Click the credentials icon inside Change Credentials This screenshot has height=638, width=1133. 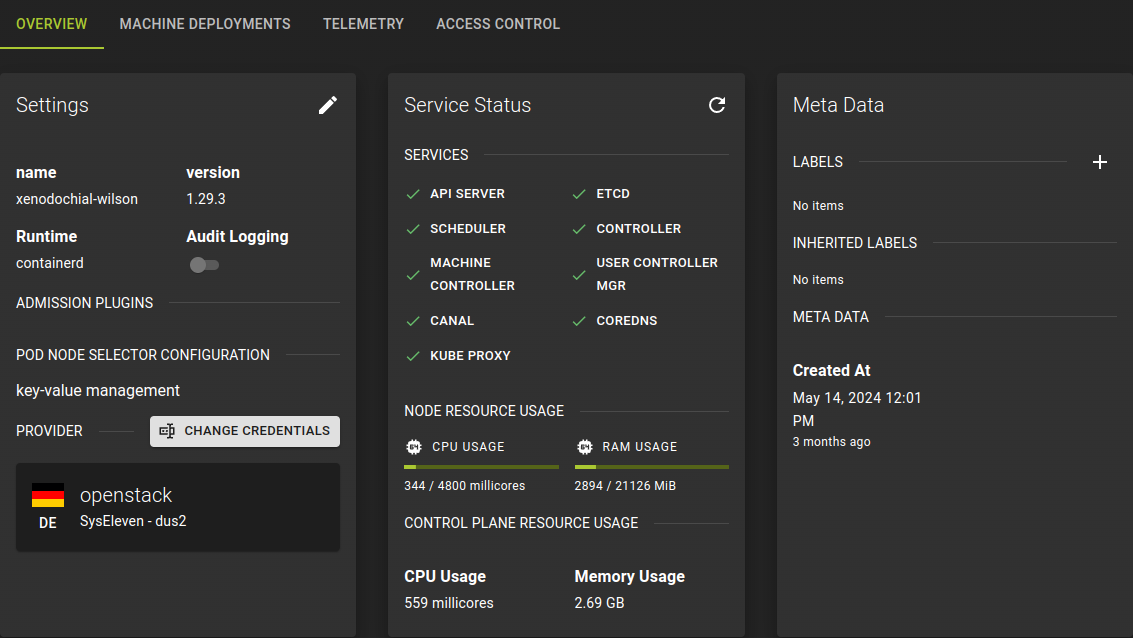tap(168, 431)
